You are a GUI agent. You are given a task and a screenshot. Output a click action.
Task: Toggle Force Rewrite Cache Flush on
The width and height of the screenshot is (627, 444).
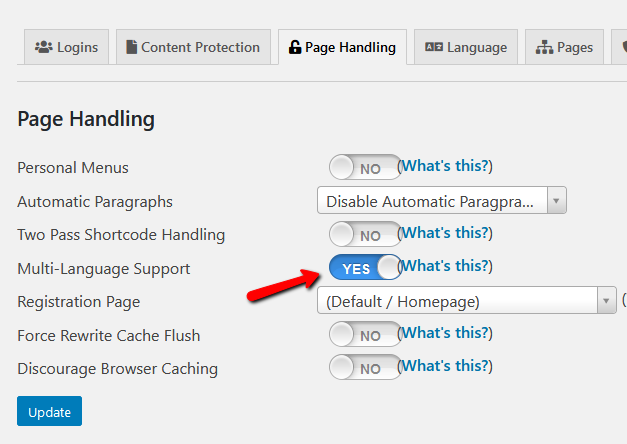(365, 334)
